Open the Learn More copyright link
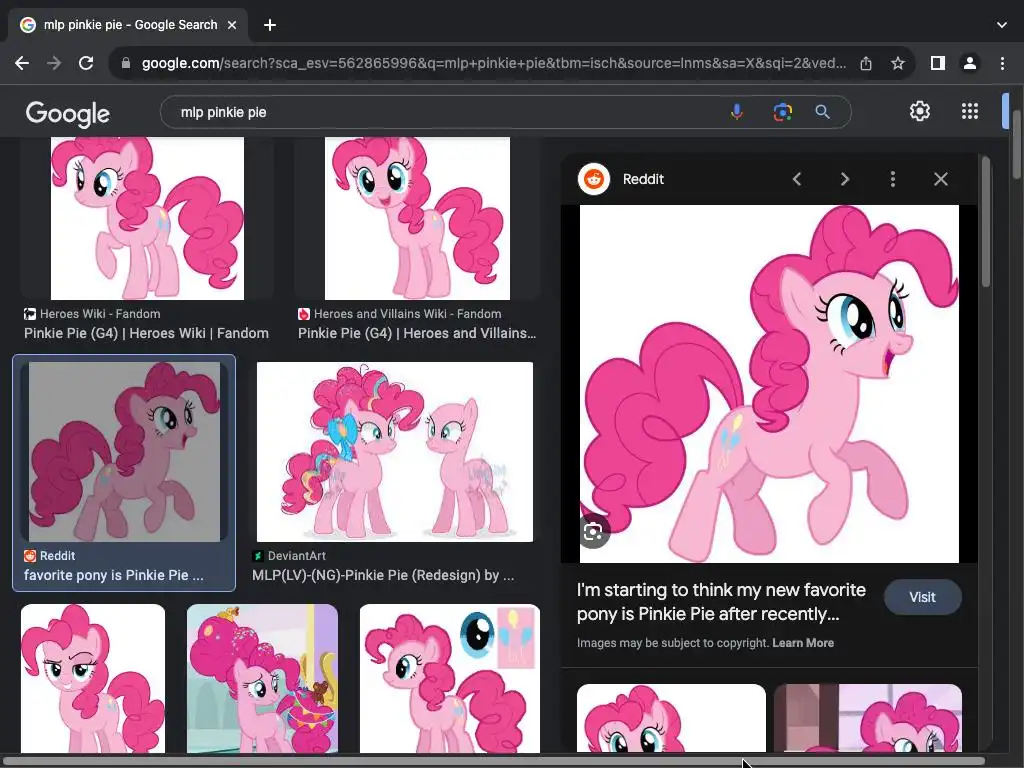This screenshot has width=1024, height=768. tap(803, 643)
